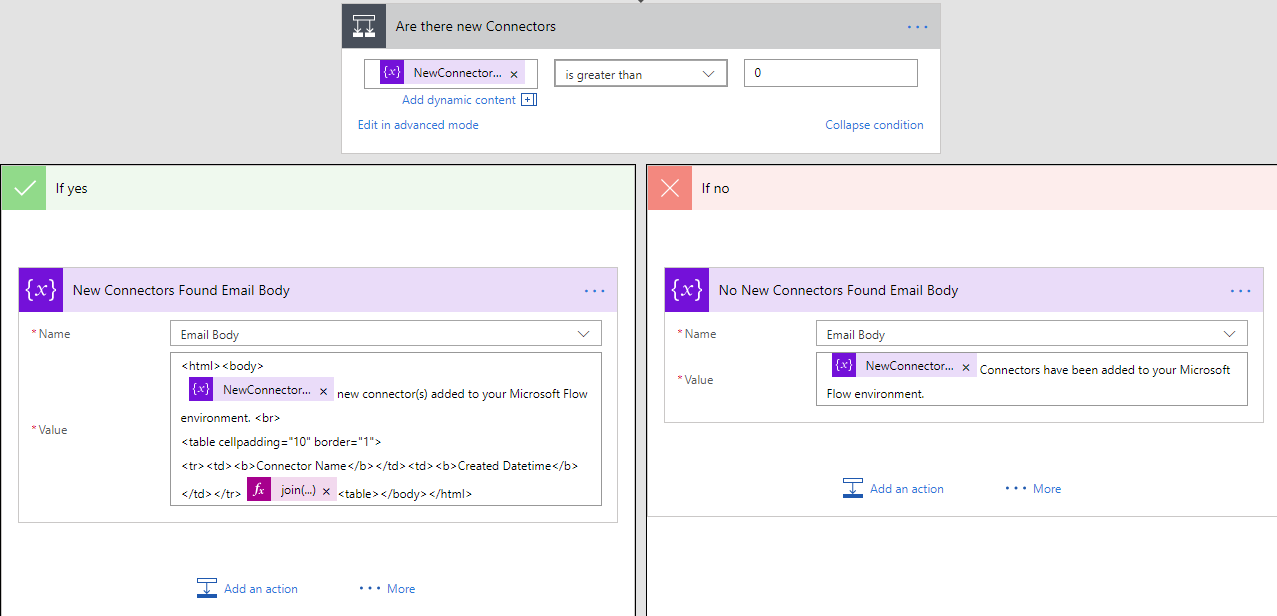This screenshot has width=1277, height=616.
Task: Open ellipsis menu on New Connectors Found Email Body
Action: click(594, 291)
